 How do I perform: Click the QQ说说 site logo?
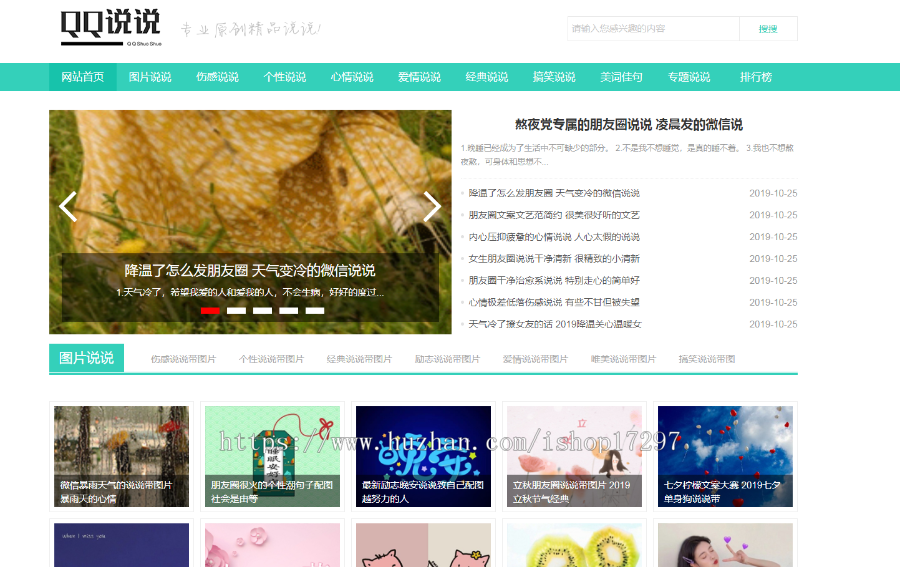coord(111,27)
